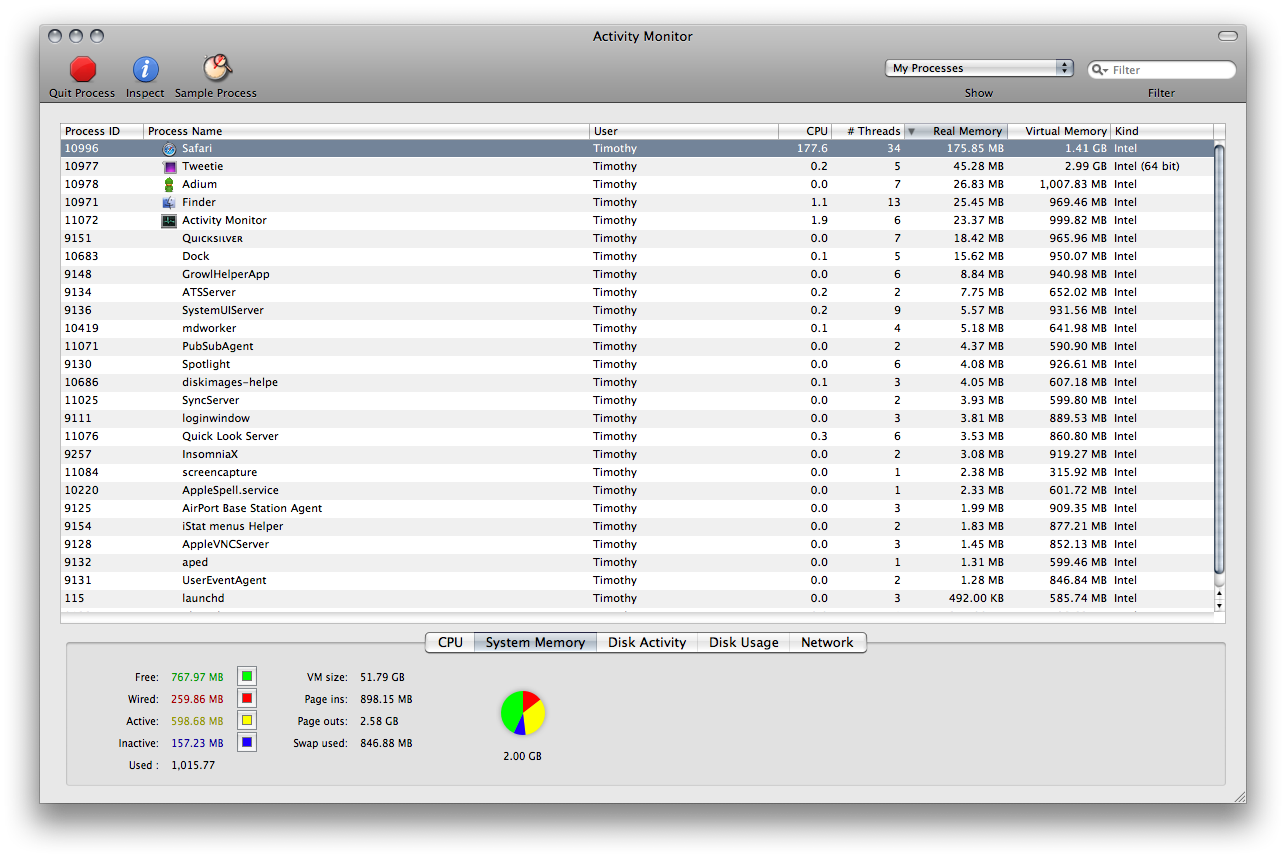1286x858 pixels.
Task: Select the Adium process icon
Action: point(169,184)
